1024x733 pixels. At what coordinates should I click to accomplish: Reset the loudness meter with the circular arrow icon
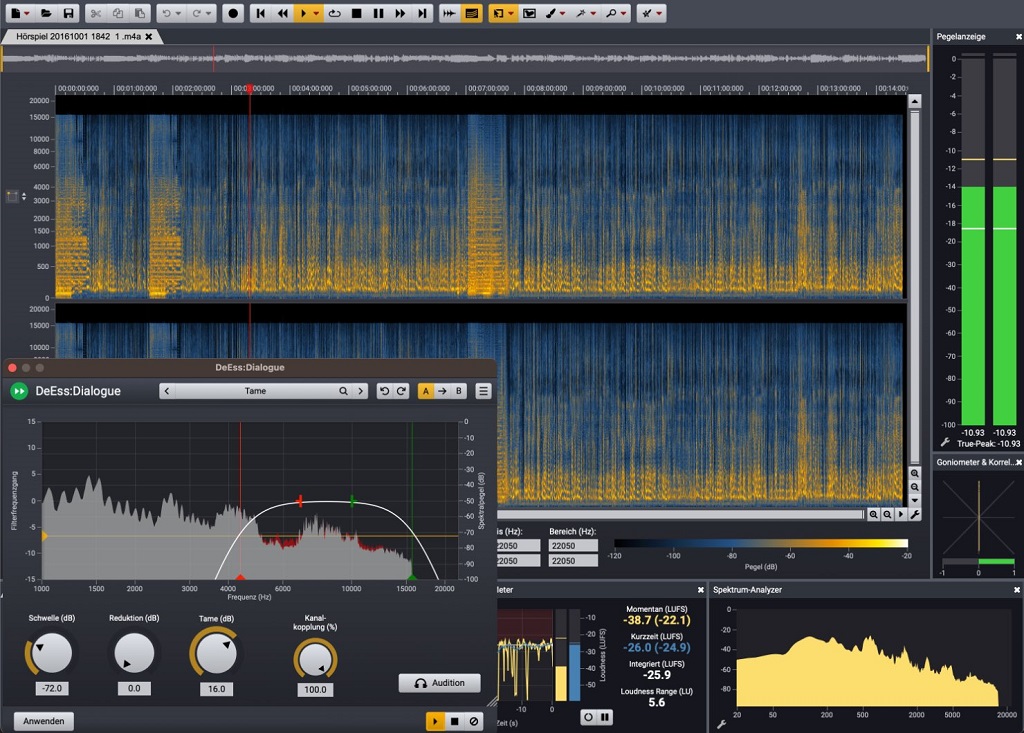[588, 717]
